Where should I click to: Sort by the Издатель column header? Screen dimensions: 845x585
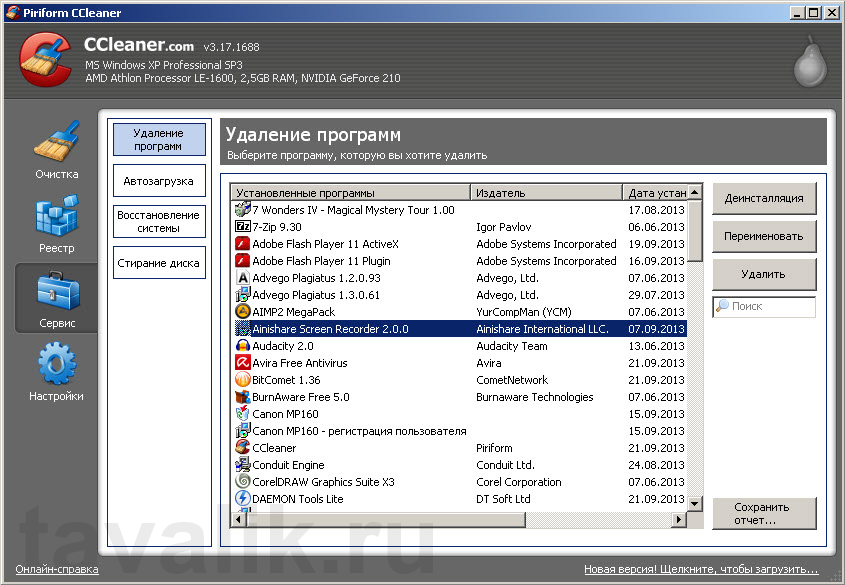[546, 192]
